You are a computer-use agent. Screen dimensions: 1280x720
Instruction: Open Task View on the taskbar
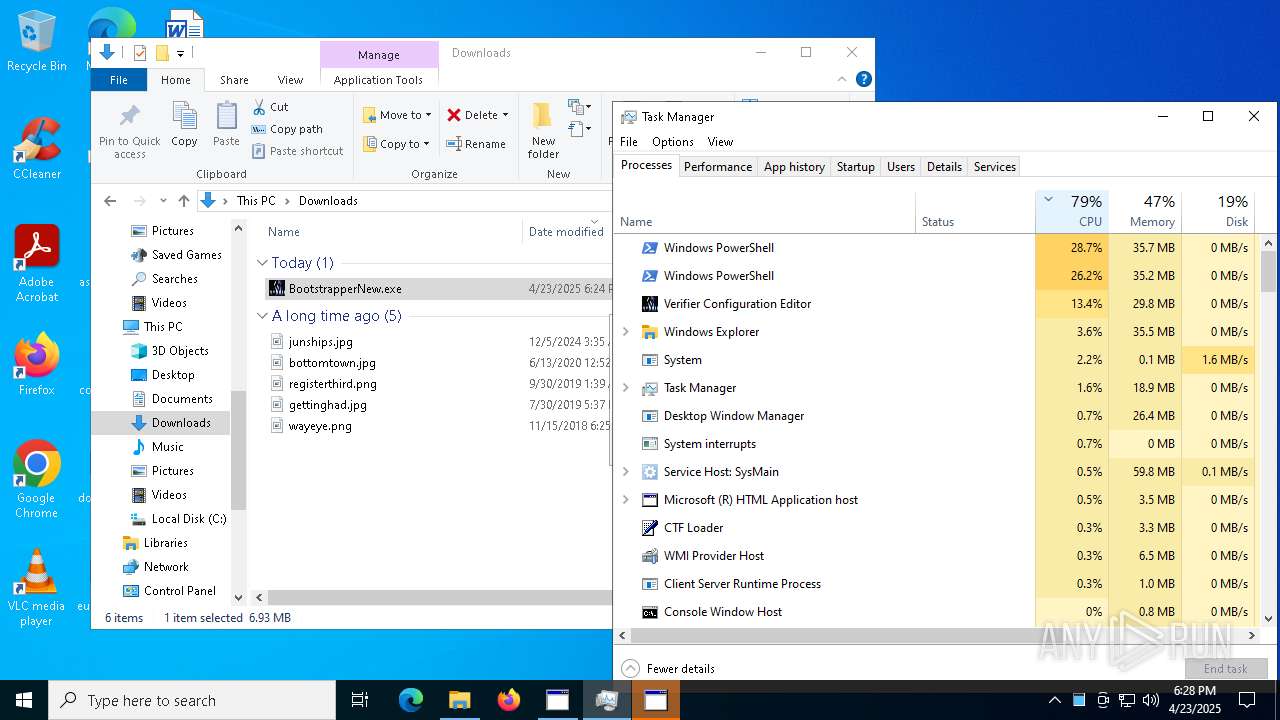[360, 700]
